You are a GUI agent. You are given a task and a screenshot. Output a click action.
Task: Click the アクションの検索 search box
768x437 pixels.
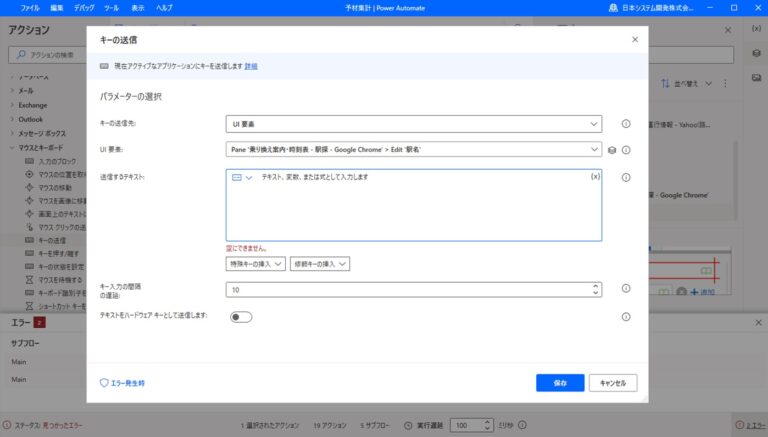click(48, 55)
